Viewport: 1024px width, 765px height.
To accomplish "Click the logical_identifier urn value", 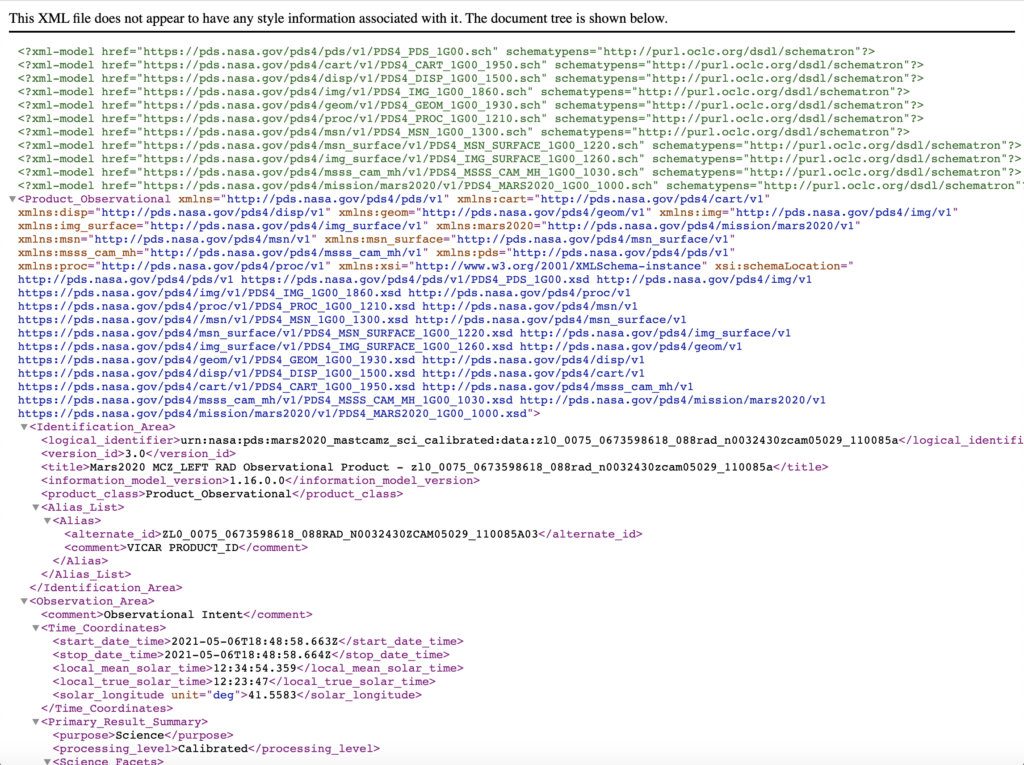I will coord(539,441).
